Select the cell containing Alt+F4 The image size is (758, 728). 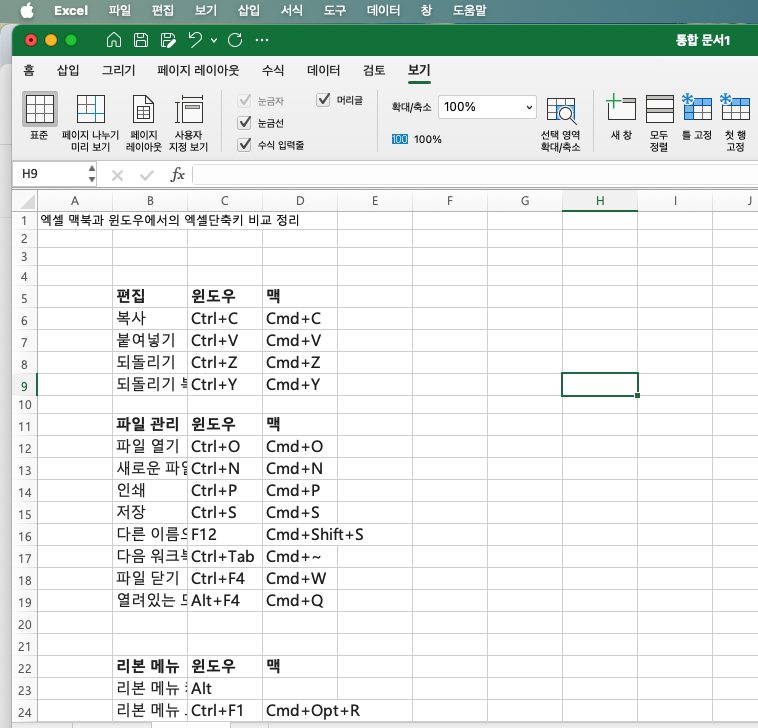225,601
